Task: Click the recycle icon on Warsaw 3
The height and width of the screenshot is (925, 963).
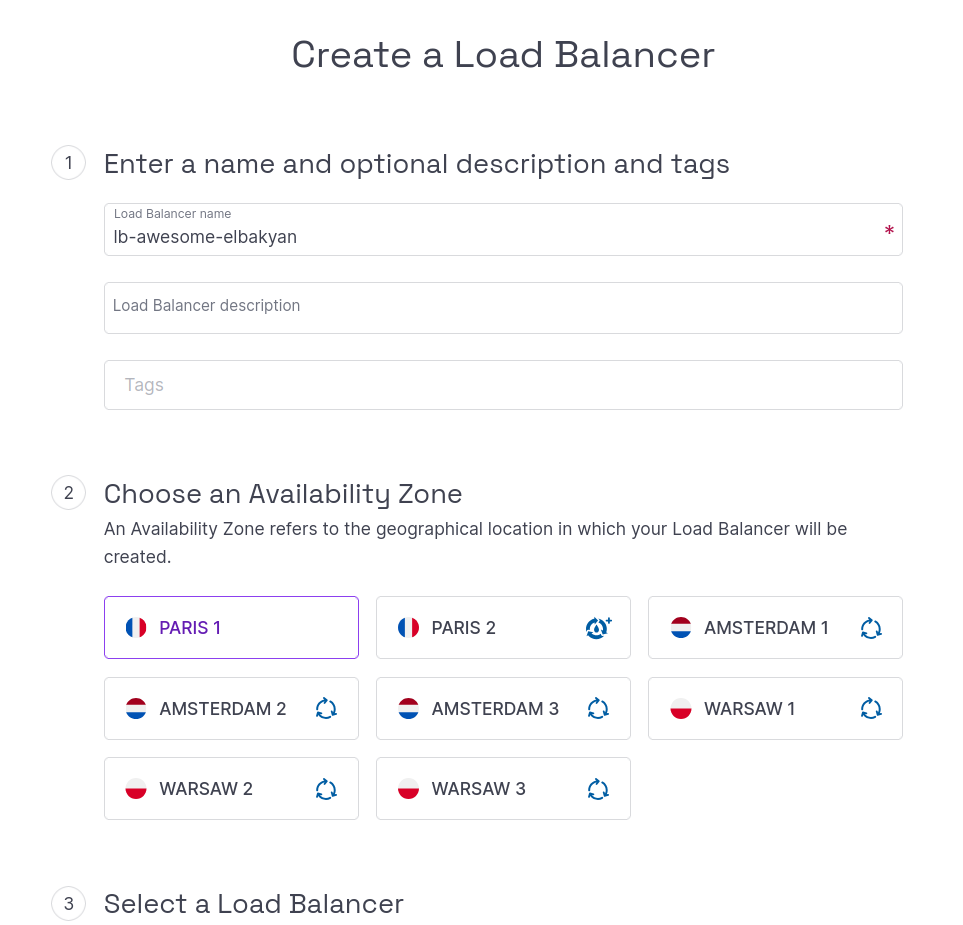Action: point(598,789)
